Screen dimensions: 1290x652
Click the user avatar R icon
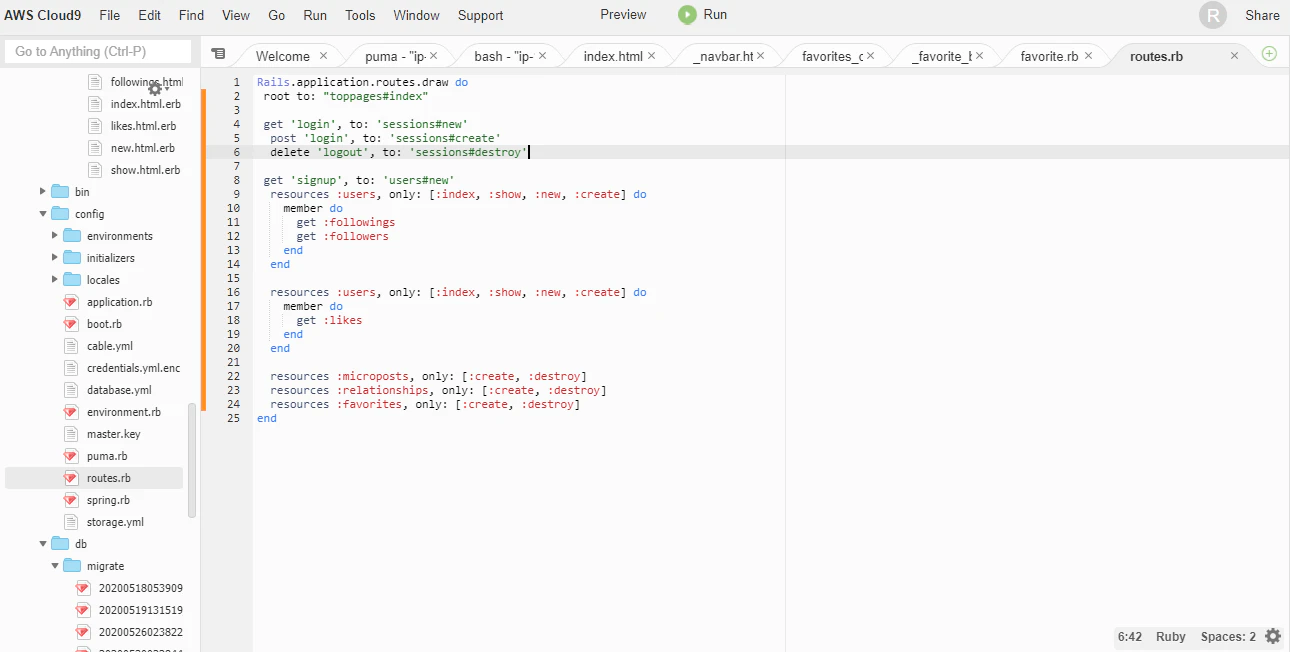click(x=1213, y=15)
